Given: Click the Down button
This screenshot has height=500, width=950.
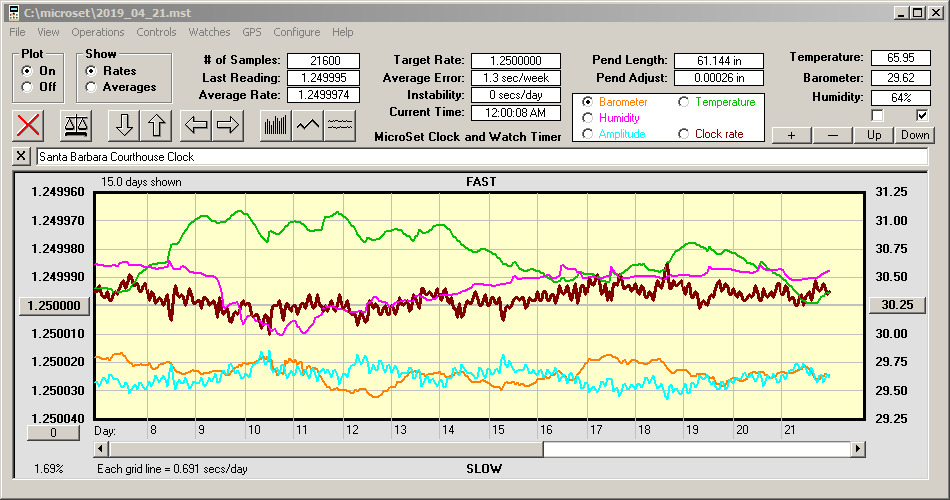Looking at the screenshot, I should (x=915, y=135).
